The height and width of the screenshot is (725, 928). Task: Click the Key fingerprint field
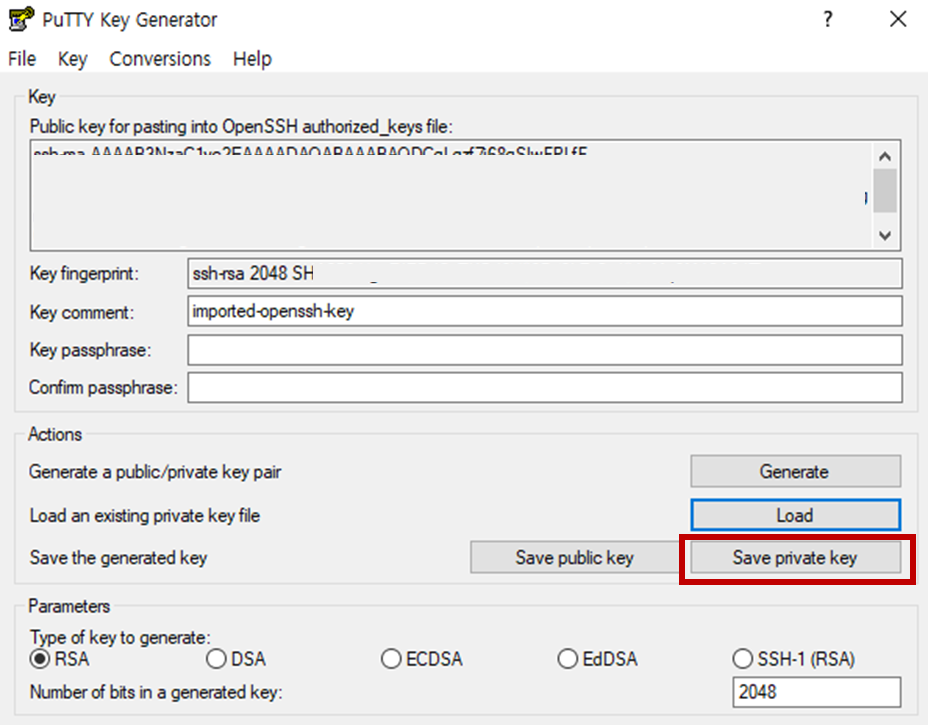point(544,273)
